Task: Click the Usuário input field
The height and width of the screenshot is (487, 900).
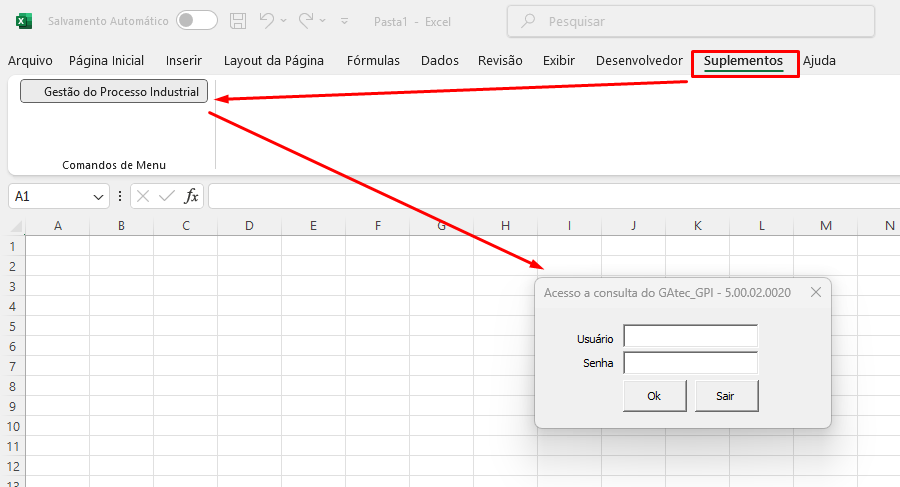Action: pos(690,338)
